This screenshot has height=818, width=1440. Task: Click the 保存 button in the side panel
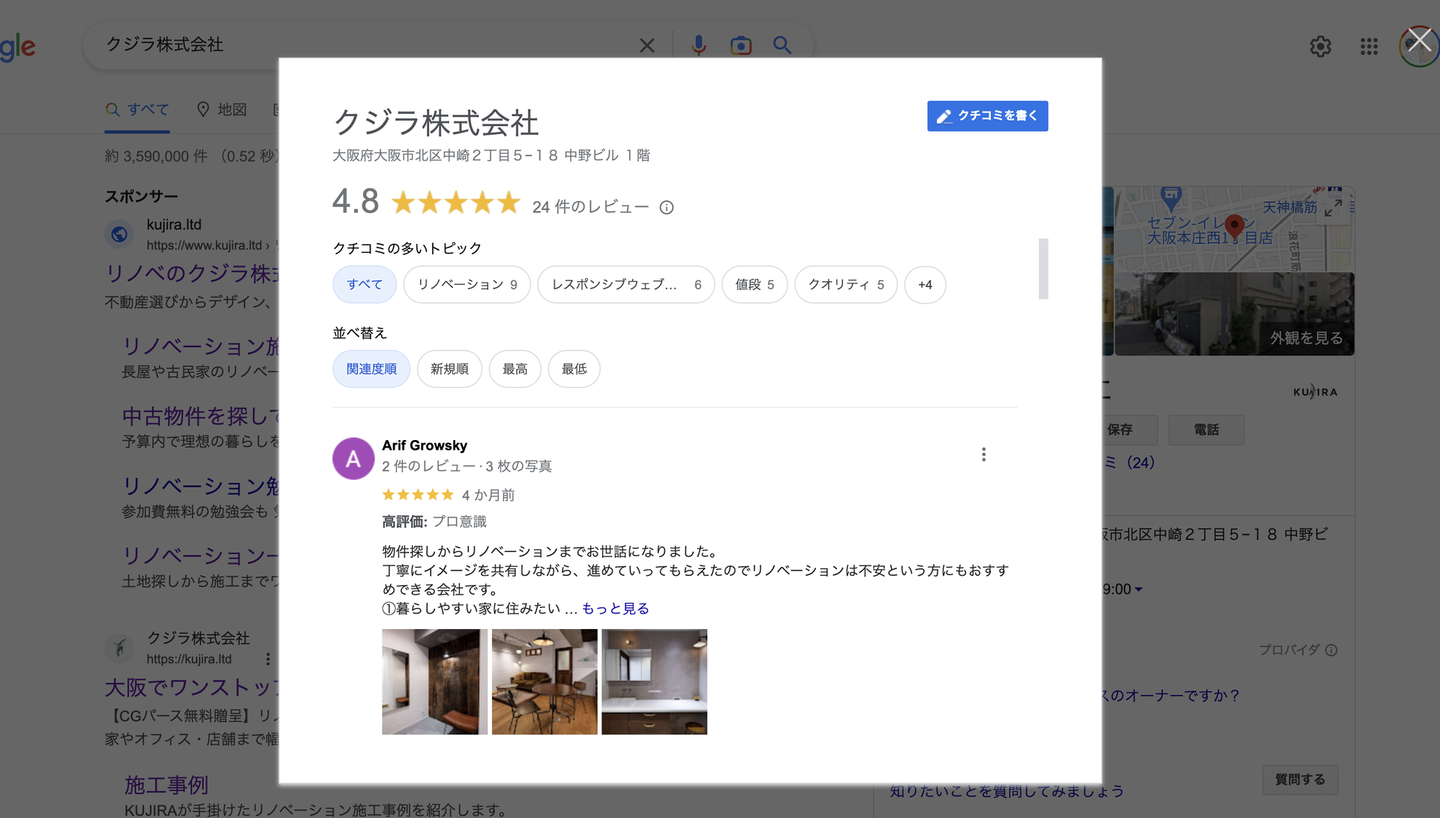point(1119,430)
